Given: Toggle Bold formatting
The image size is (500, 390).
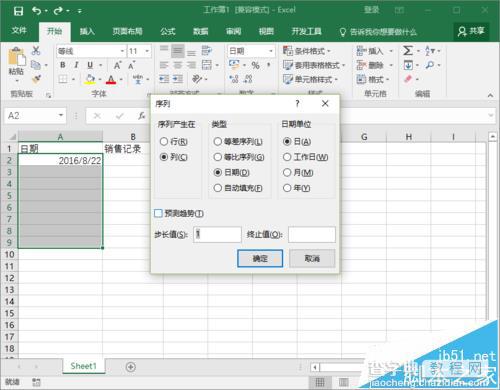Looking at the screenshot, I should coord(63,65).
